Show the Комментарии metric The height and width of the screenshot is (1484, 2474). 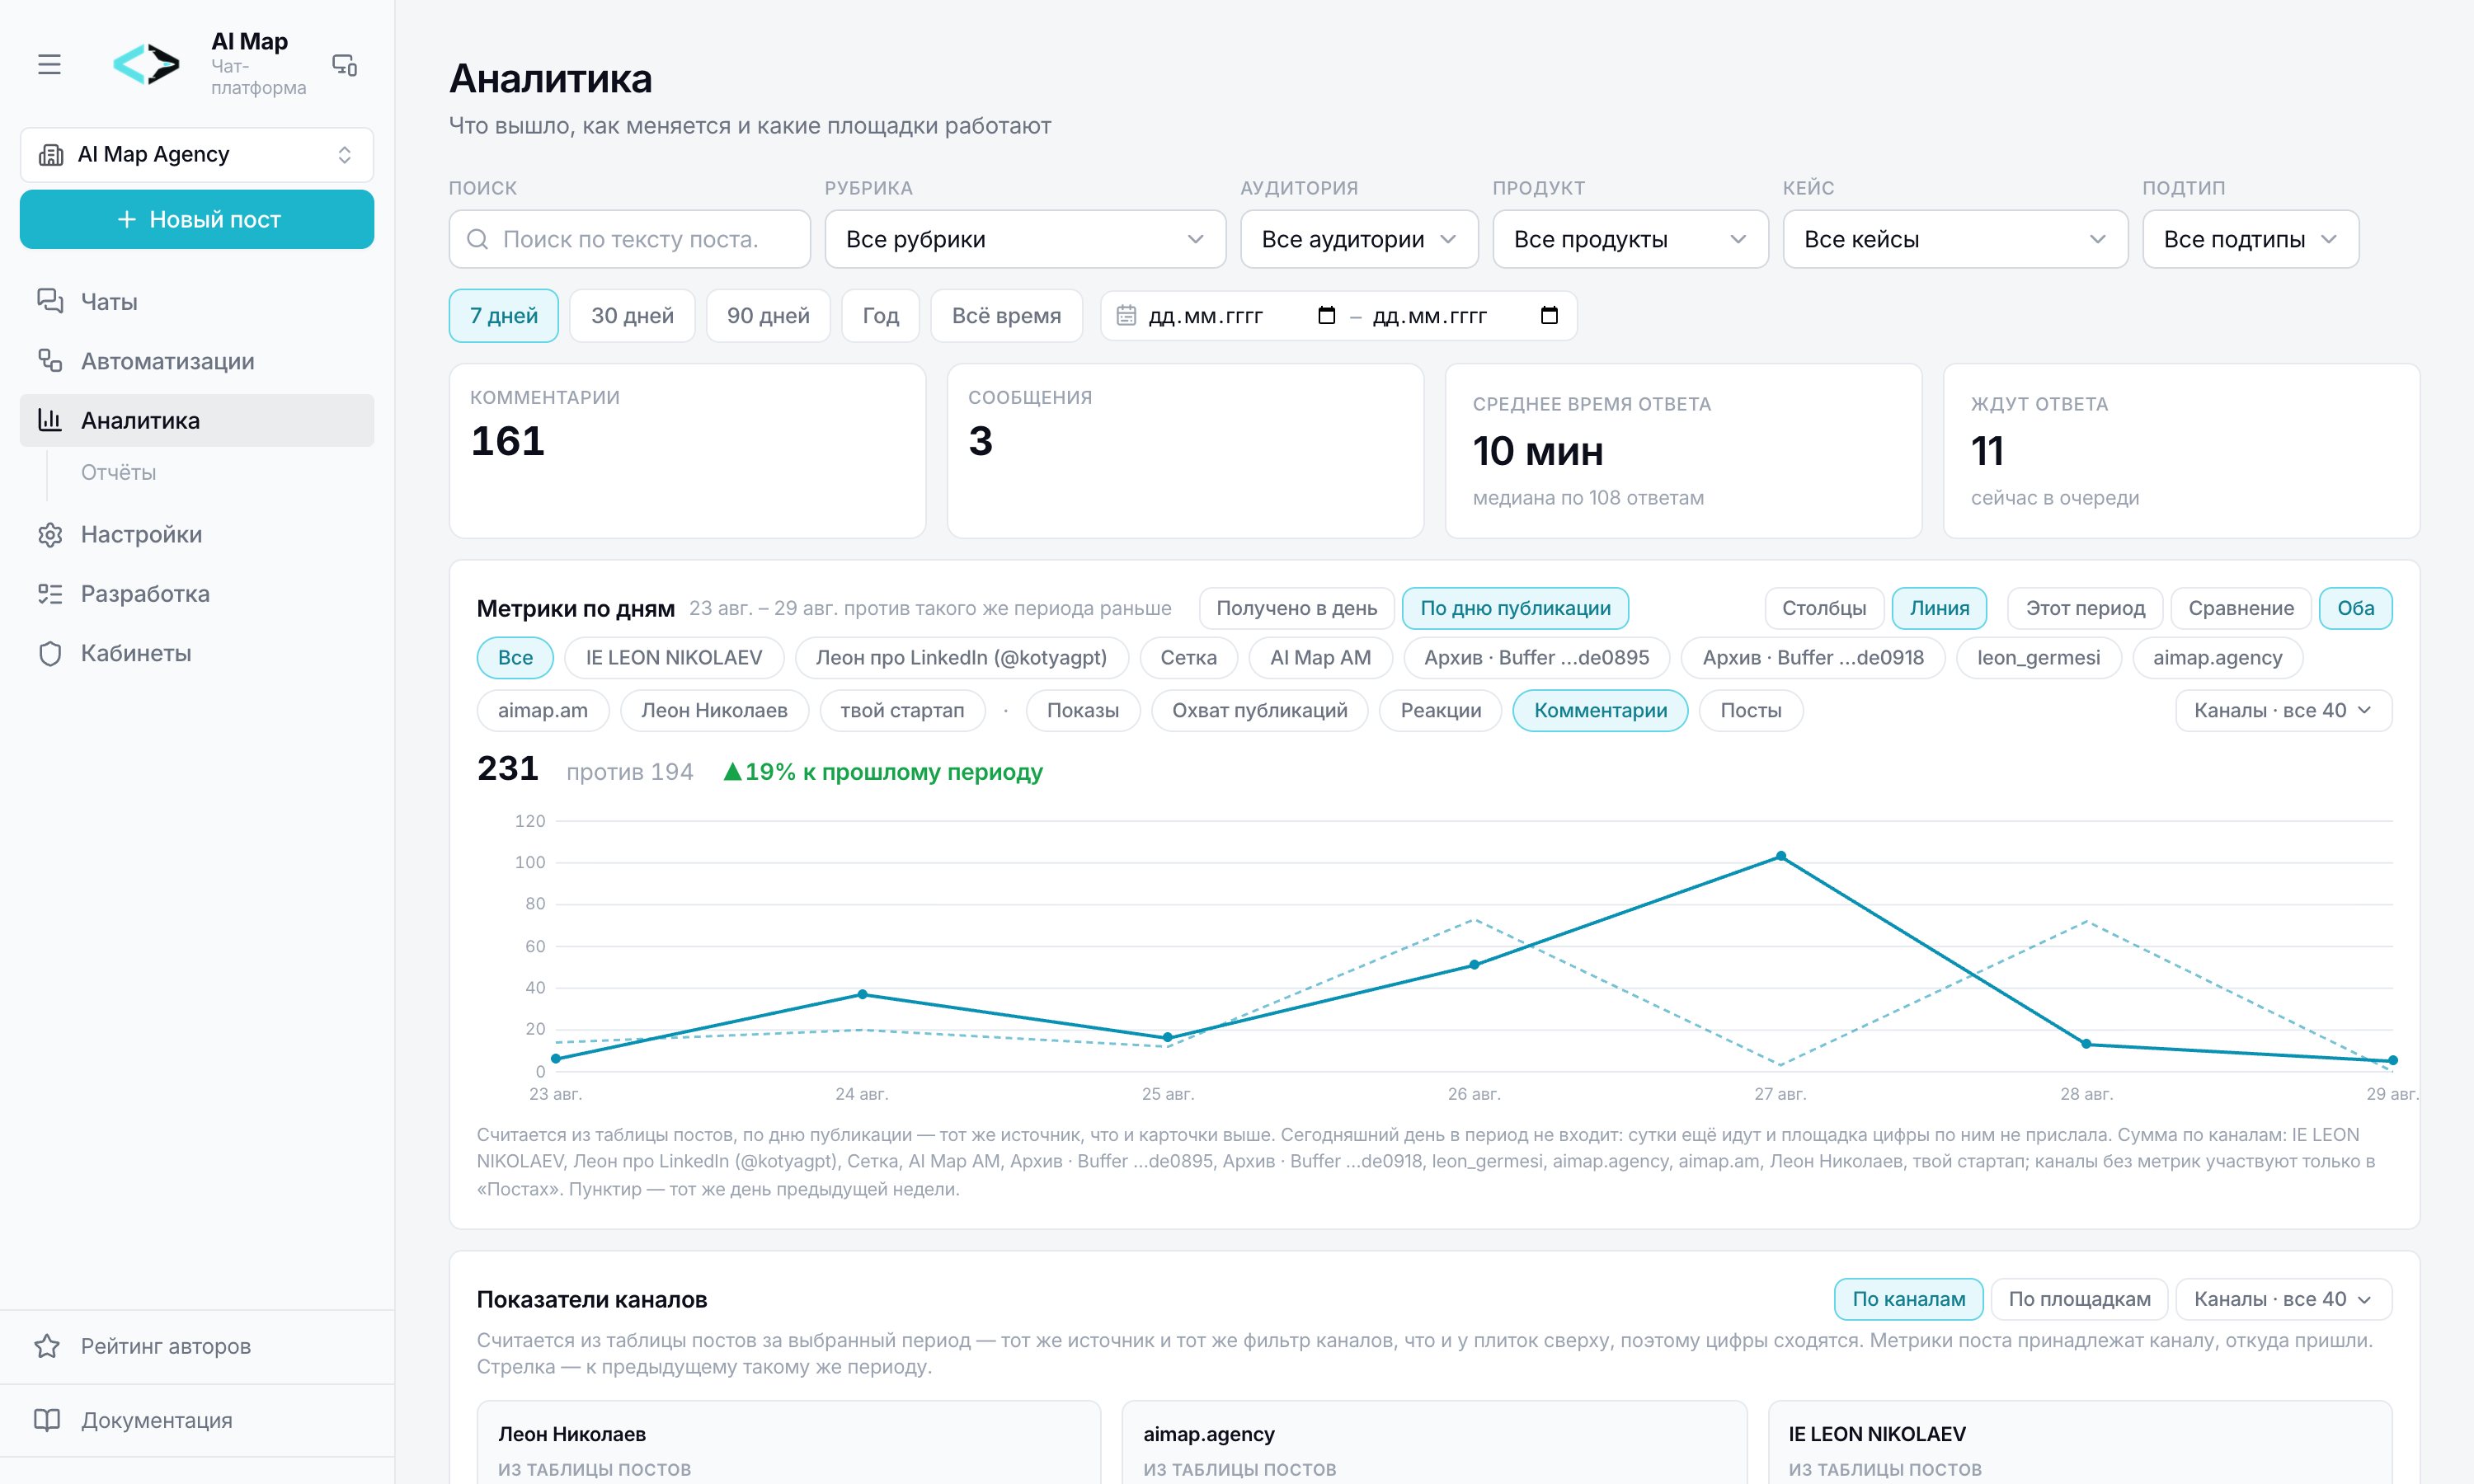tap(1600, 711)
